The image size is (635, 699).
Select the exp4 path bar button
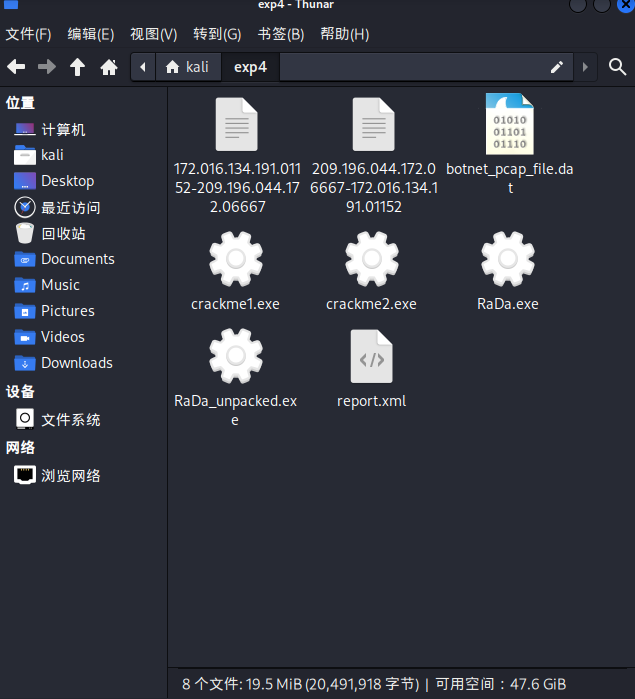coord(250,67)
